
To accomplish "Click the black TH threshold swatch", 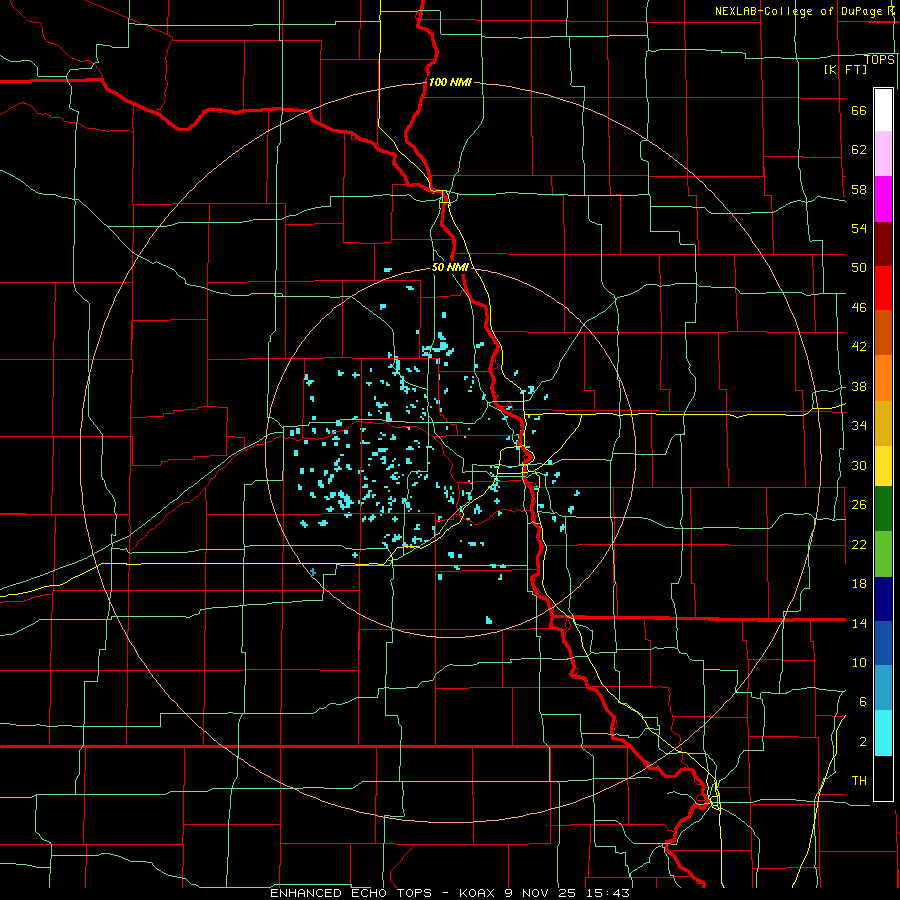I will 883,778.
